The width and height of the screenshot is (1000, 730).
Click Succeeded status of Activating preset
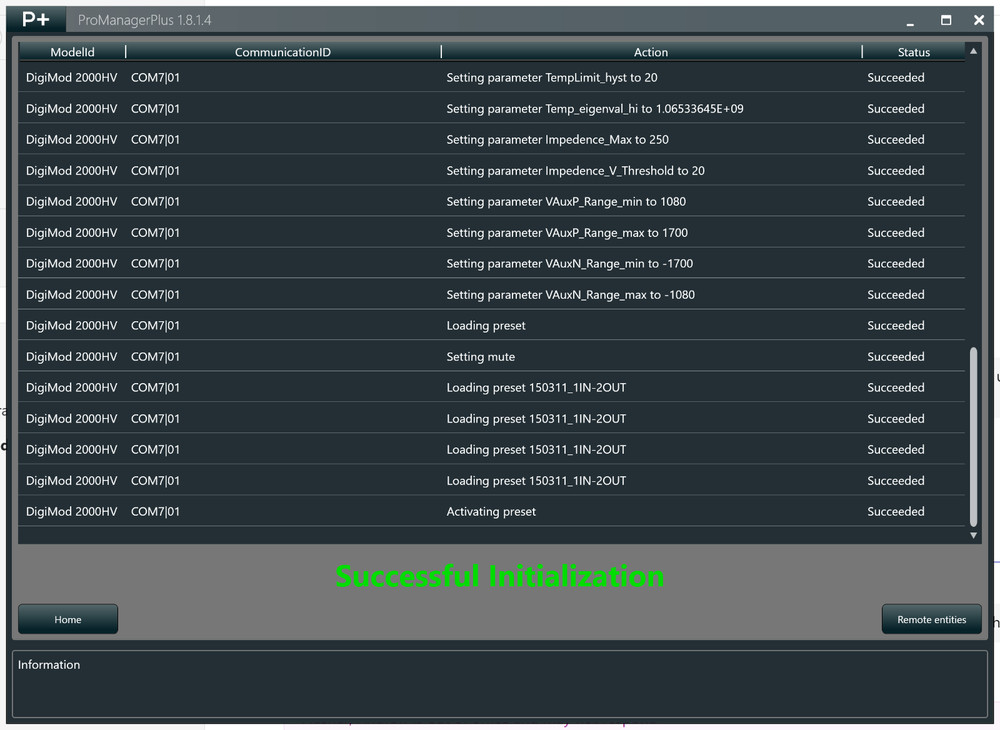pyautogui.click(x=895, y=511)
